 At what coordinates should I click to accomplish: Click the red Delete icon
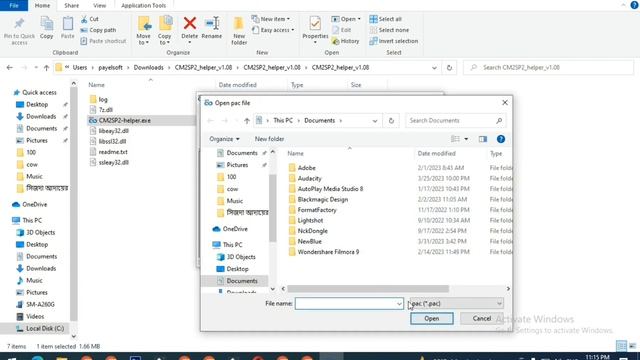[x=189, y=23]
